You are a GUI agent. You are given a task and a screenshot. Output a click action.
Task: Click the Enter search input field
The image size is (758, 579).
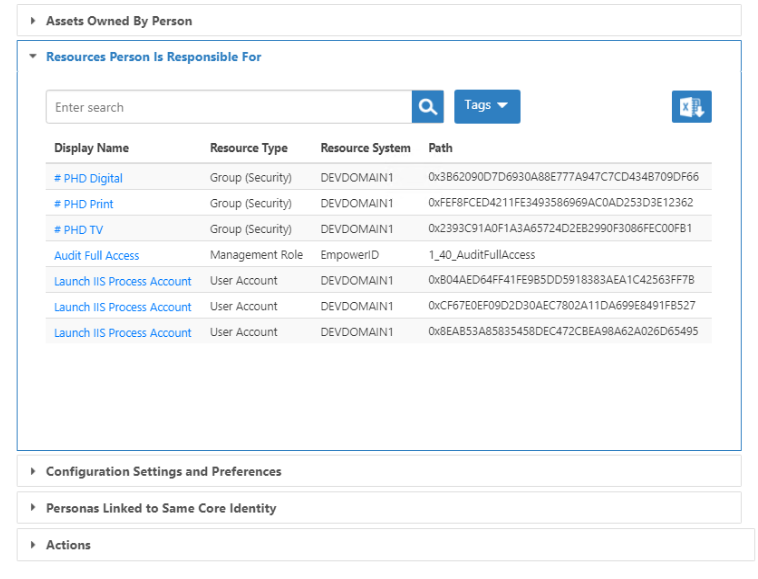click(x=228, y=107)
